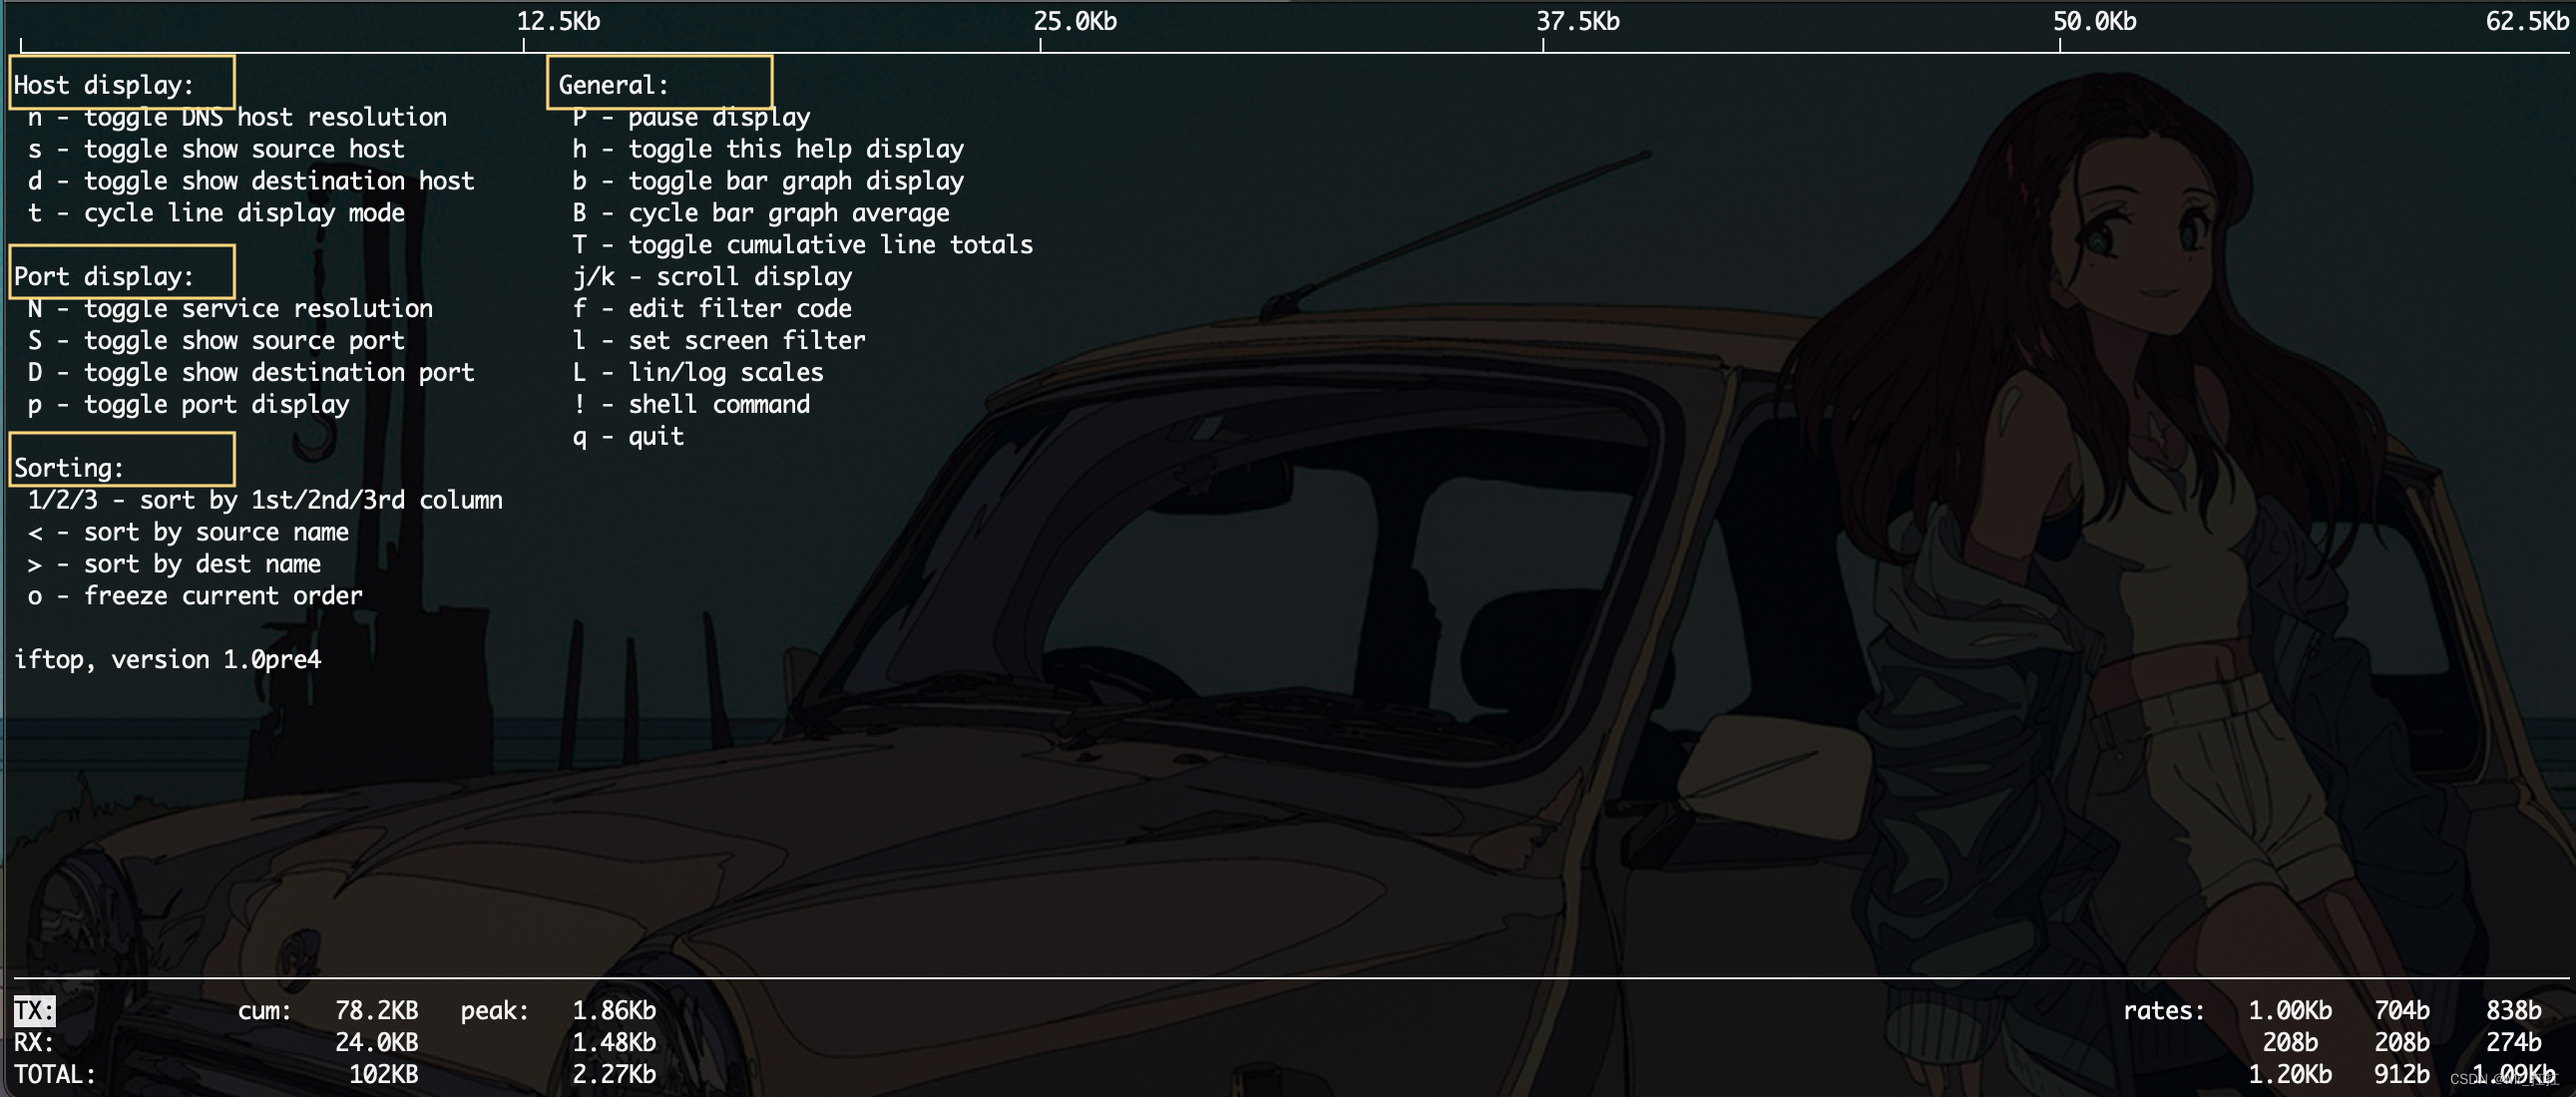2576x1097 pixels.
Task: Click the 'RX:' row label
Action: (x=34, y=1043)
